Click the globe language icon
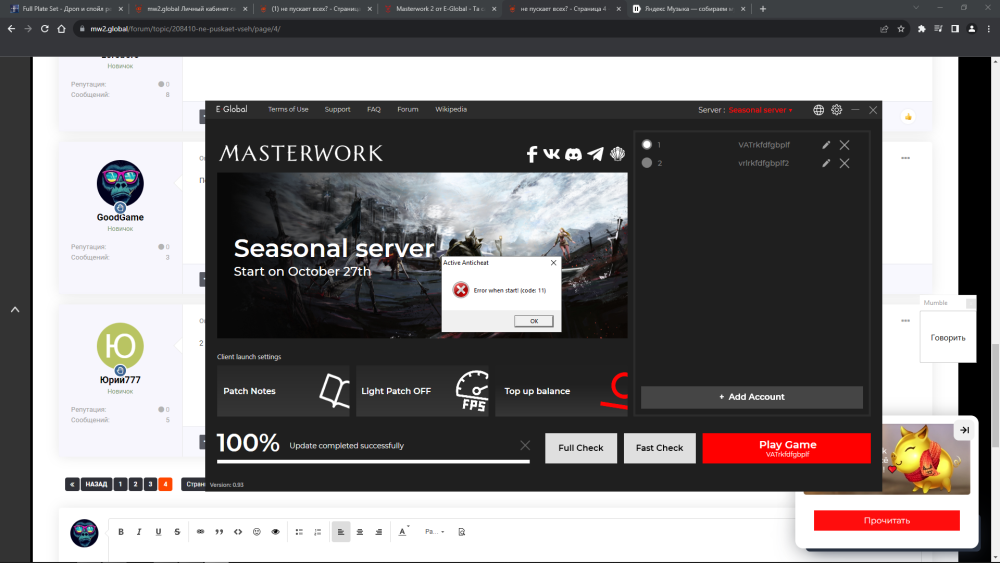 819,110
